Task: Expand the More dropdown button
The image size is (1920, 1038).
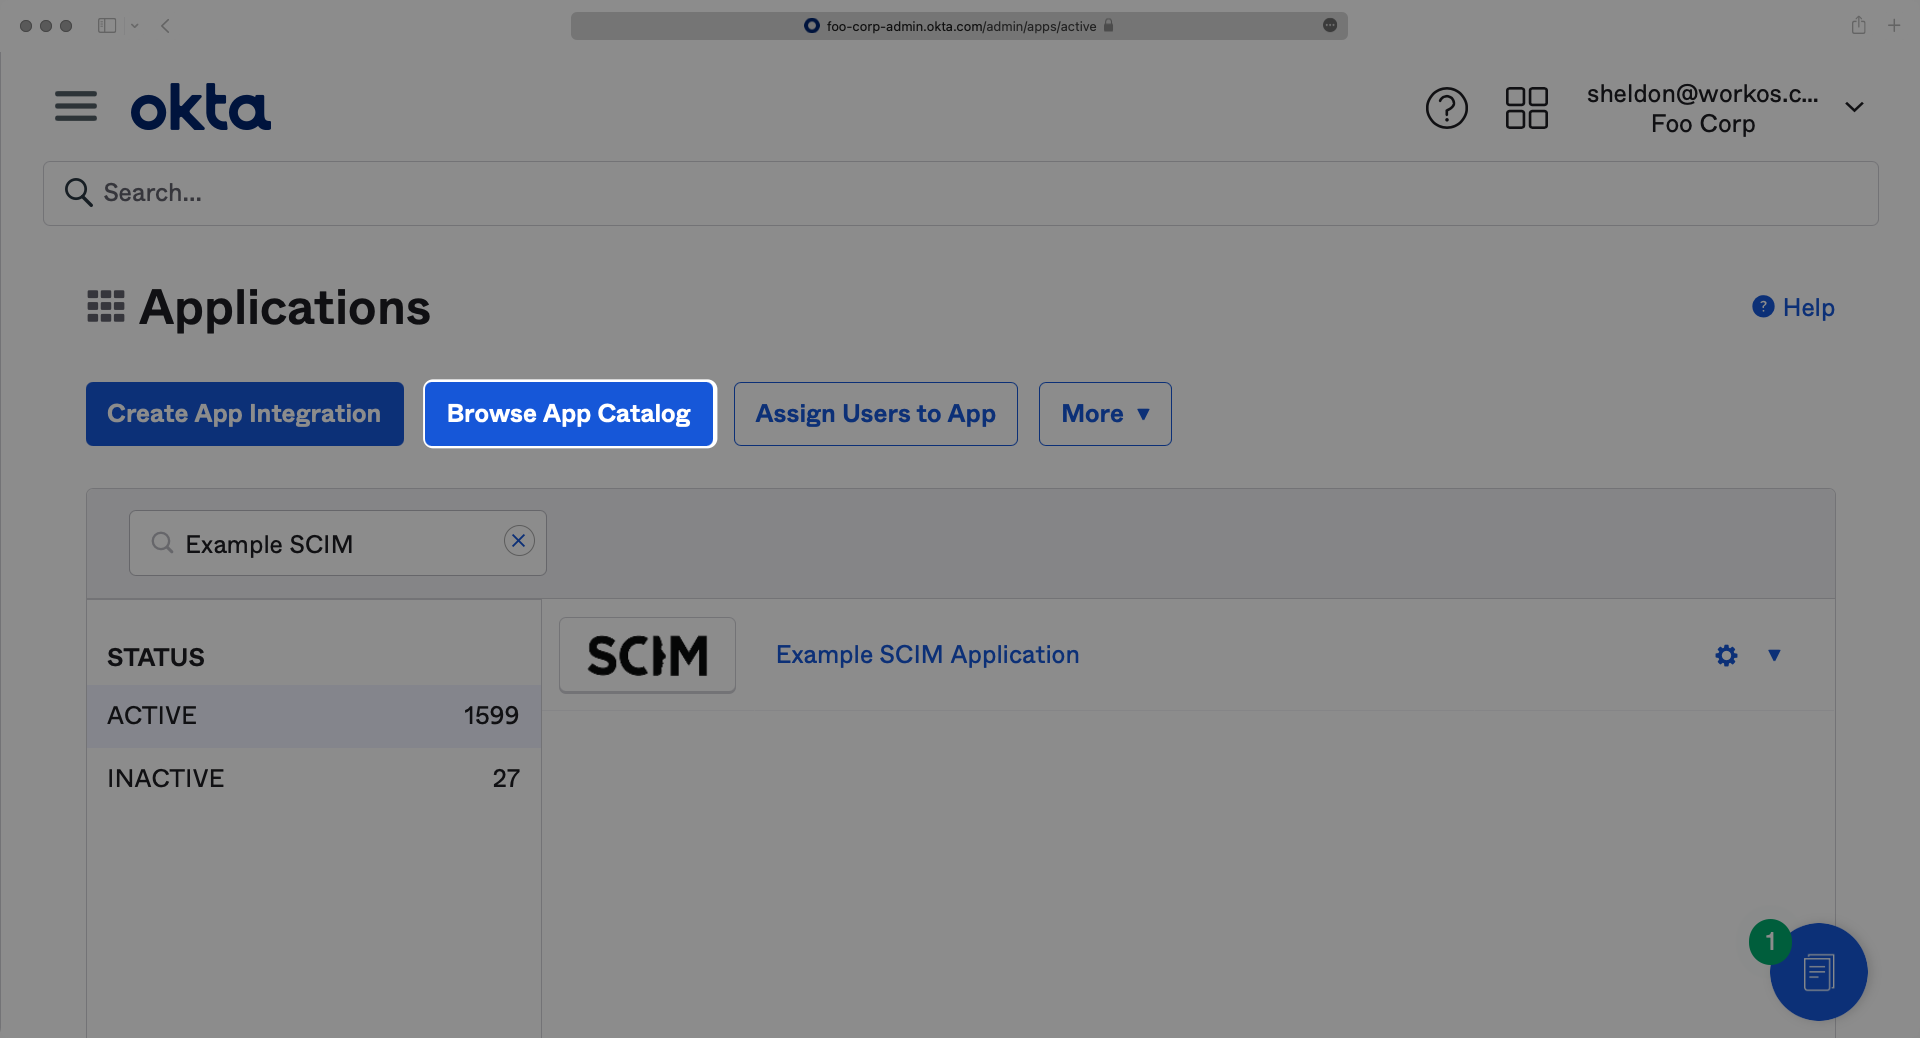Action: 1104,414
